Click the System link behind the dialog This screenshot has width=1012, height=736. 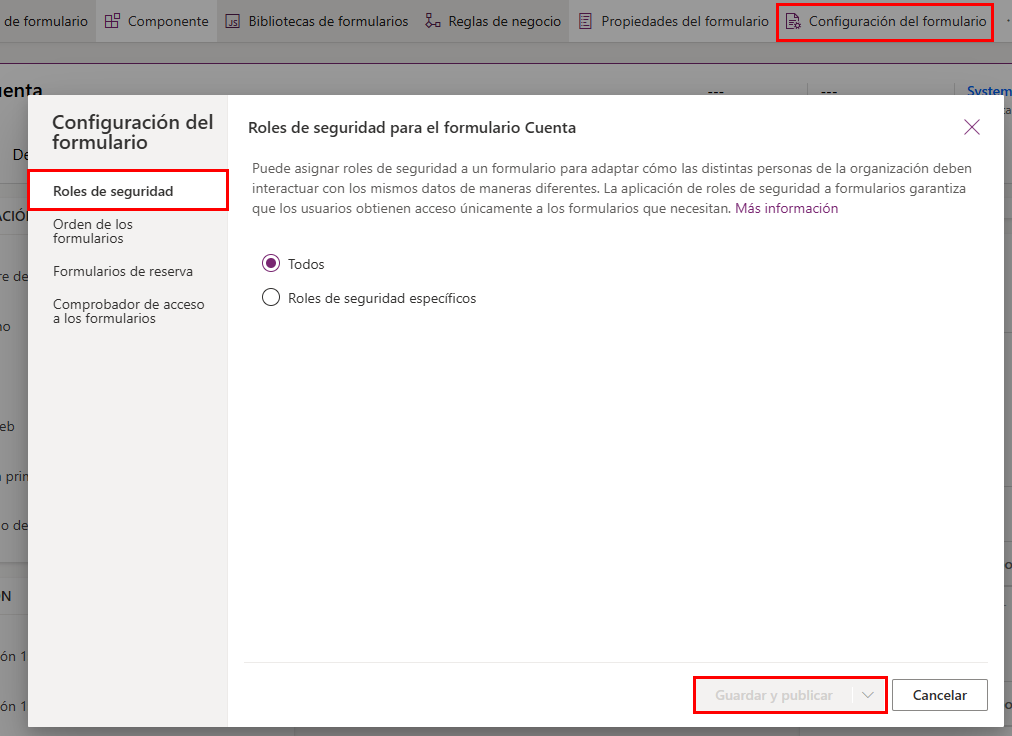[x=989, y=91]
